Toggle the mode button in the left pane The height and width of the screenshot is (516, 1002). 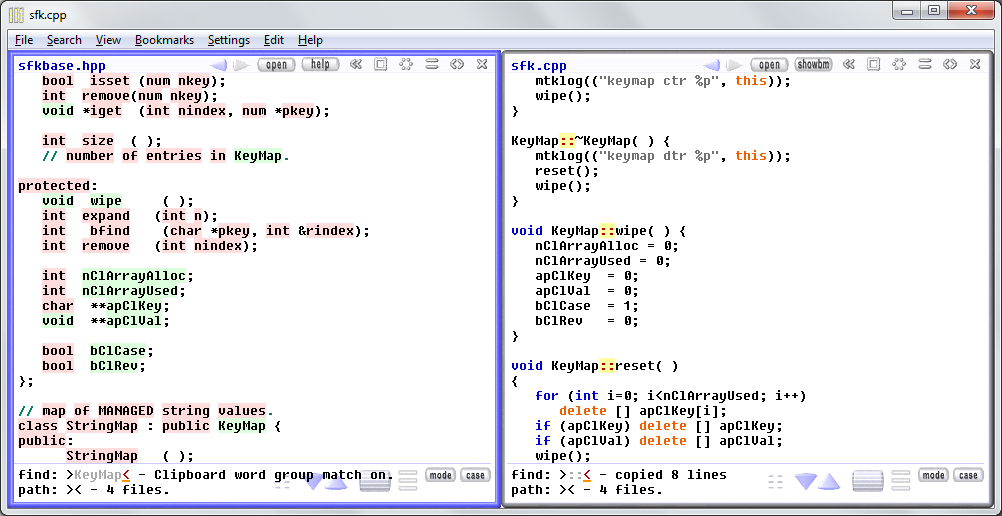440,475
